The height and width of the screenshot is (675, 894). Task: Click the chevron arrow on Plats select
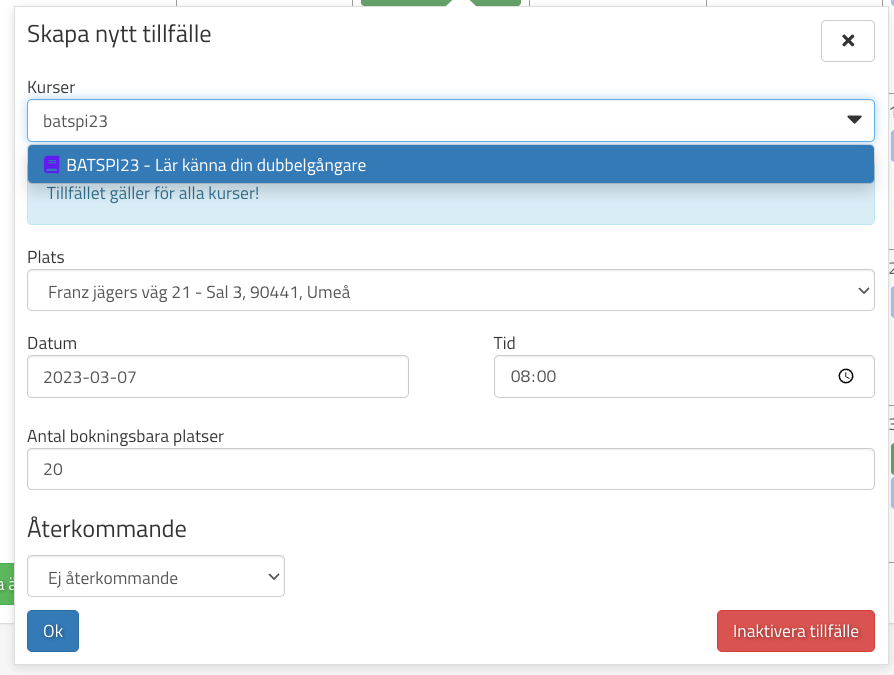coord(864,291)
